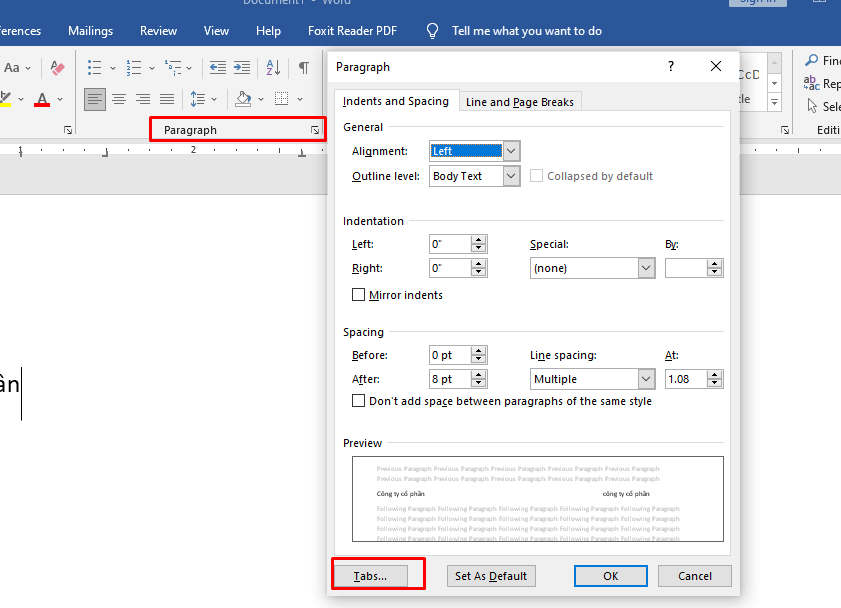Viewport: 841px width, 608px height.
Task: Dismiss the dialog with Cancel
Action: pos(695,576)
